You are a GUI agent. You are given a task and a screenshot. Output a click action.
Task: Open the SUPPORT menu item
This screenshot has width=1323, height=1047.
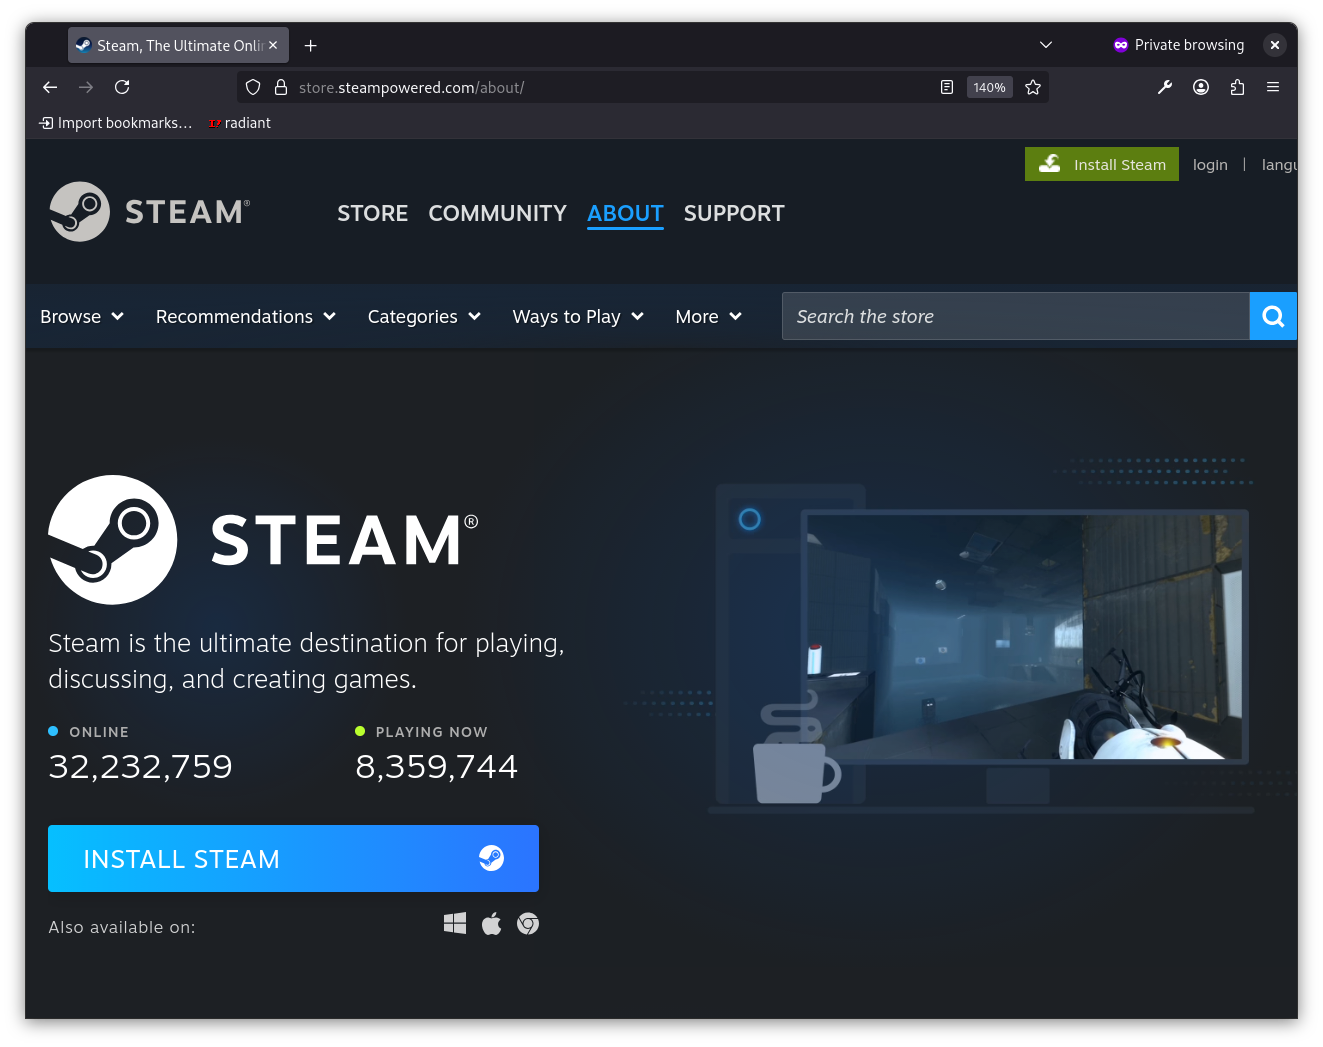click(734, 213)
